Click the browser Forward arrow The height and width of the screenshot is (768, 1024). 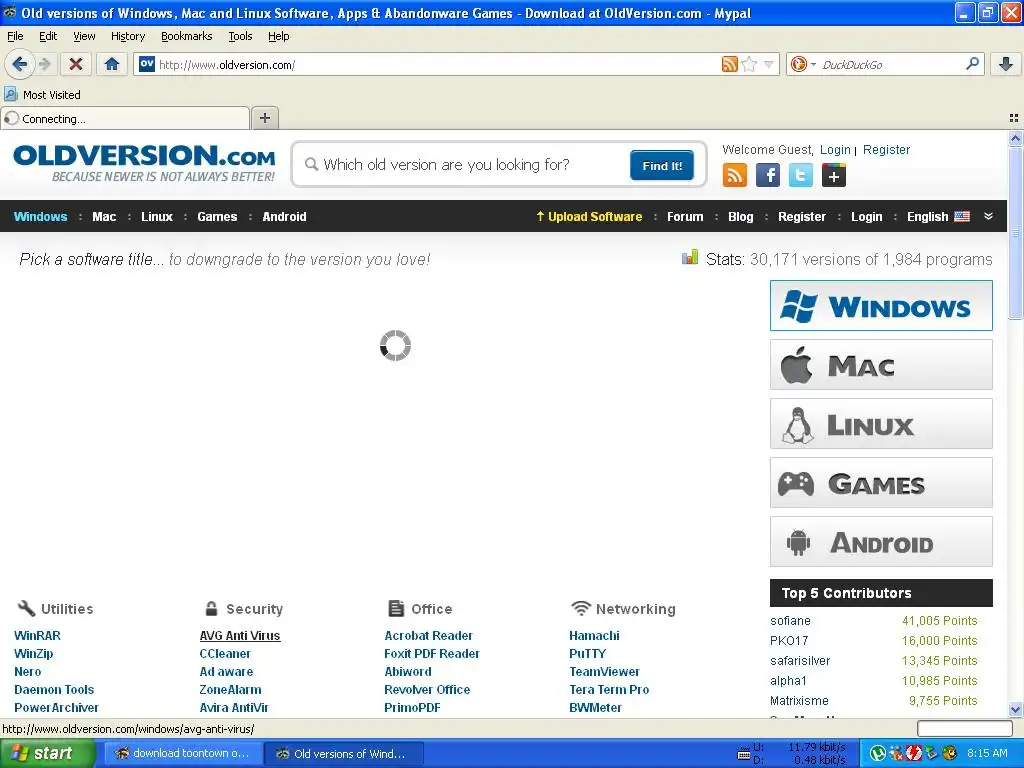44,64
